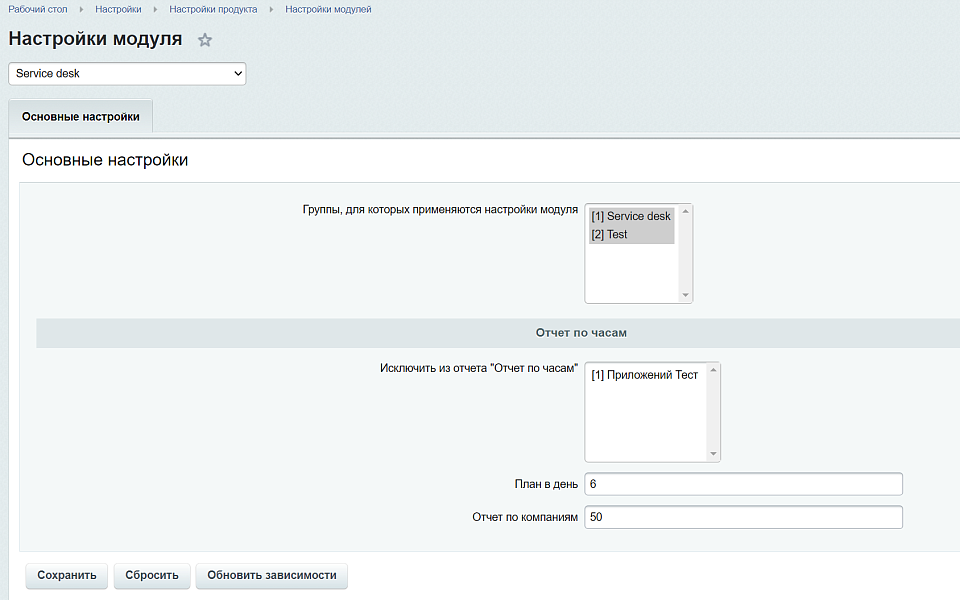Click the Отчет по часам section header
The width and height of the screenshot is (960, 600).
pos(578,332)
